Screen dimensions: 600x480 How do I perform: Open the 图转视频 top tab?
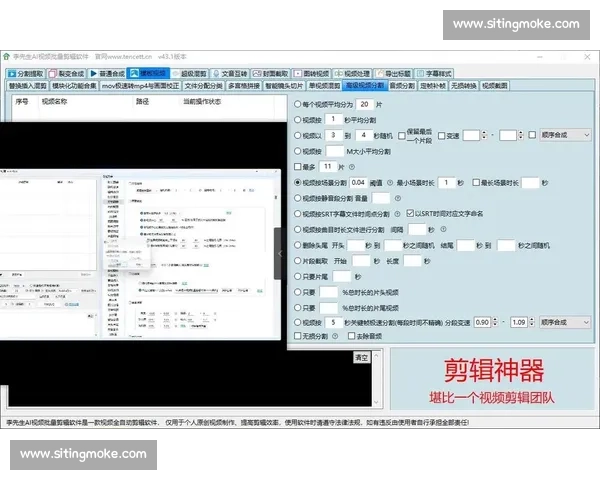tap(311, 73)
